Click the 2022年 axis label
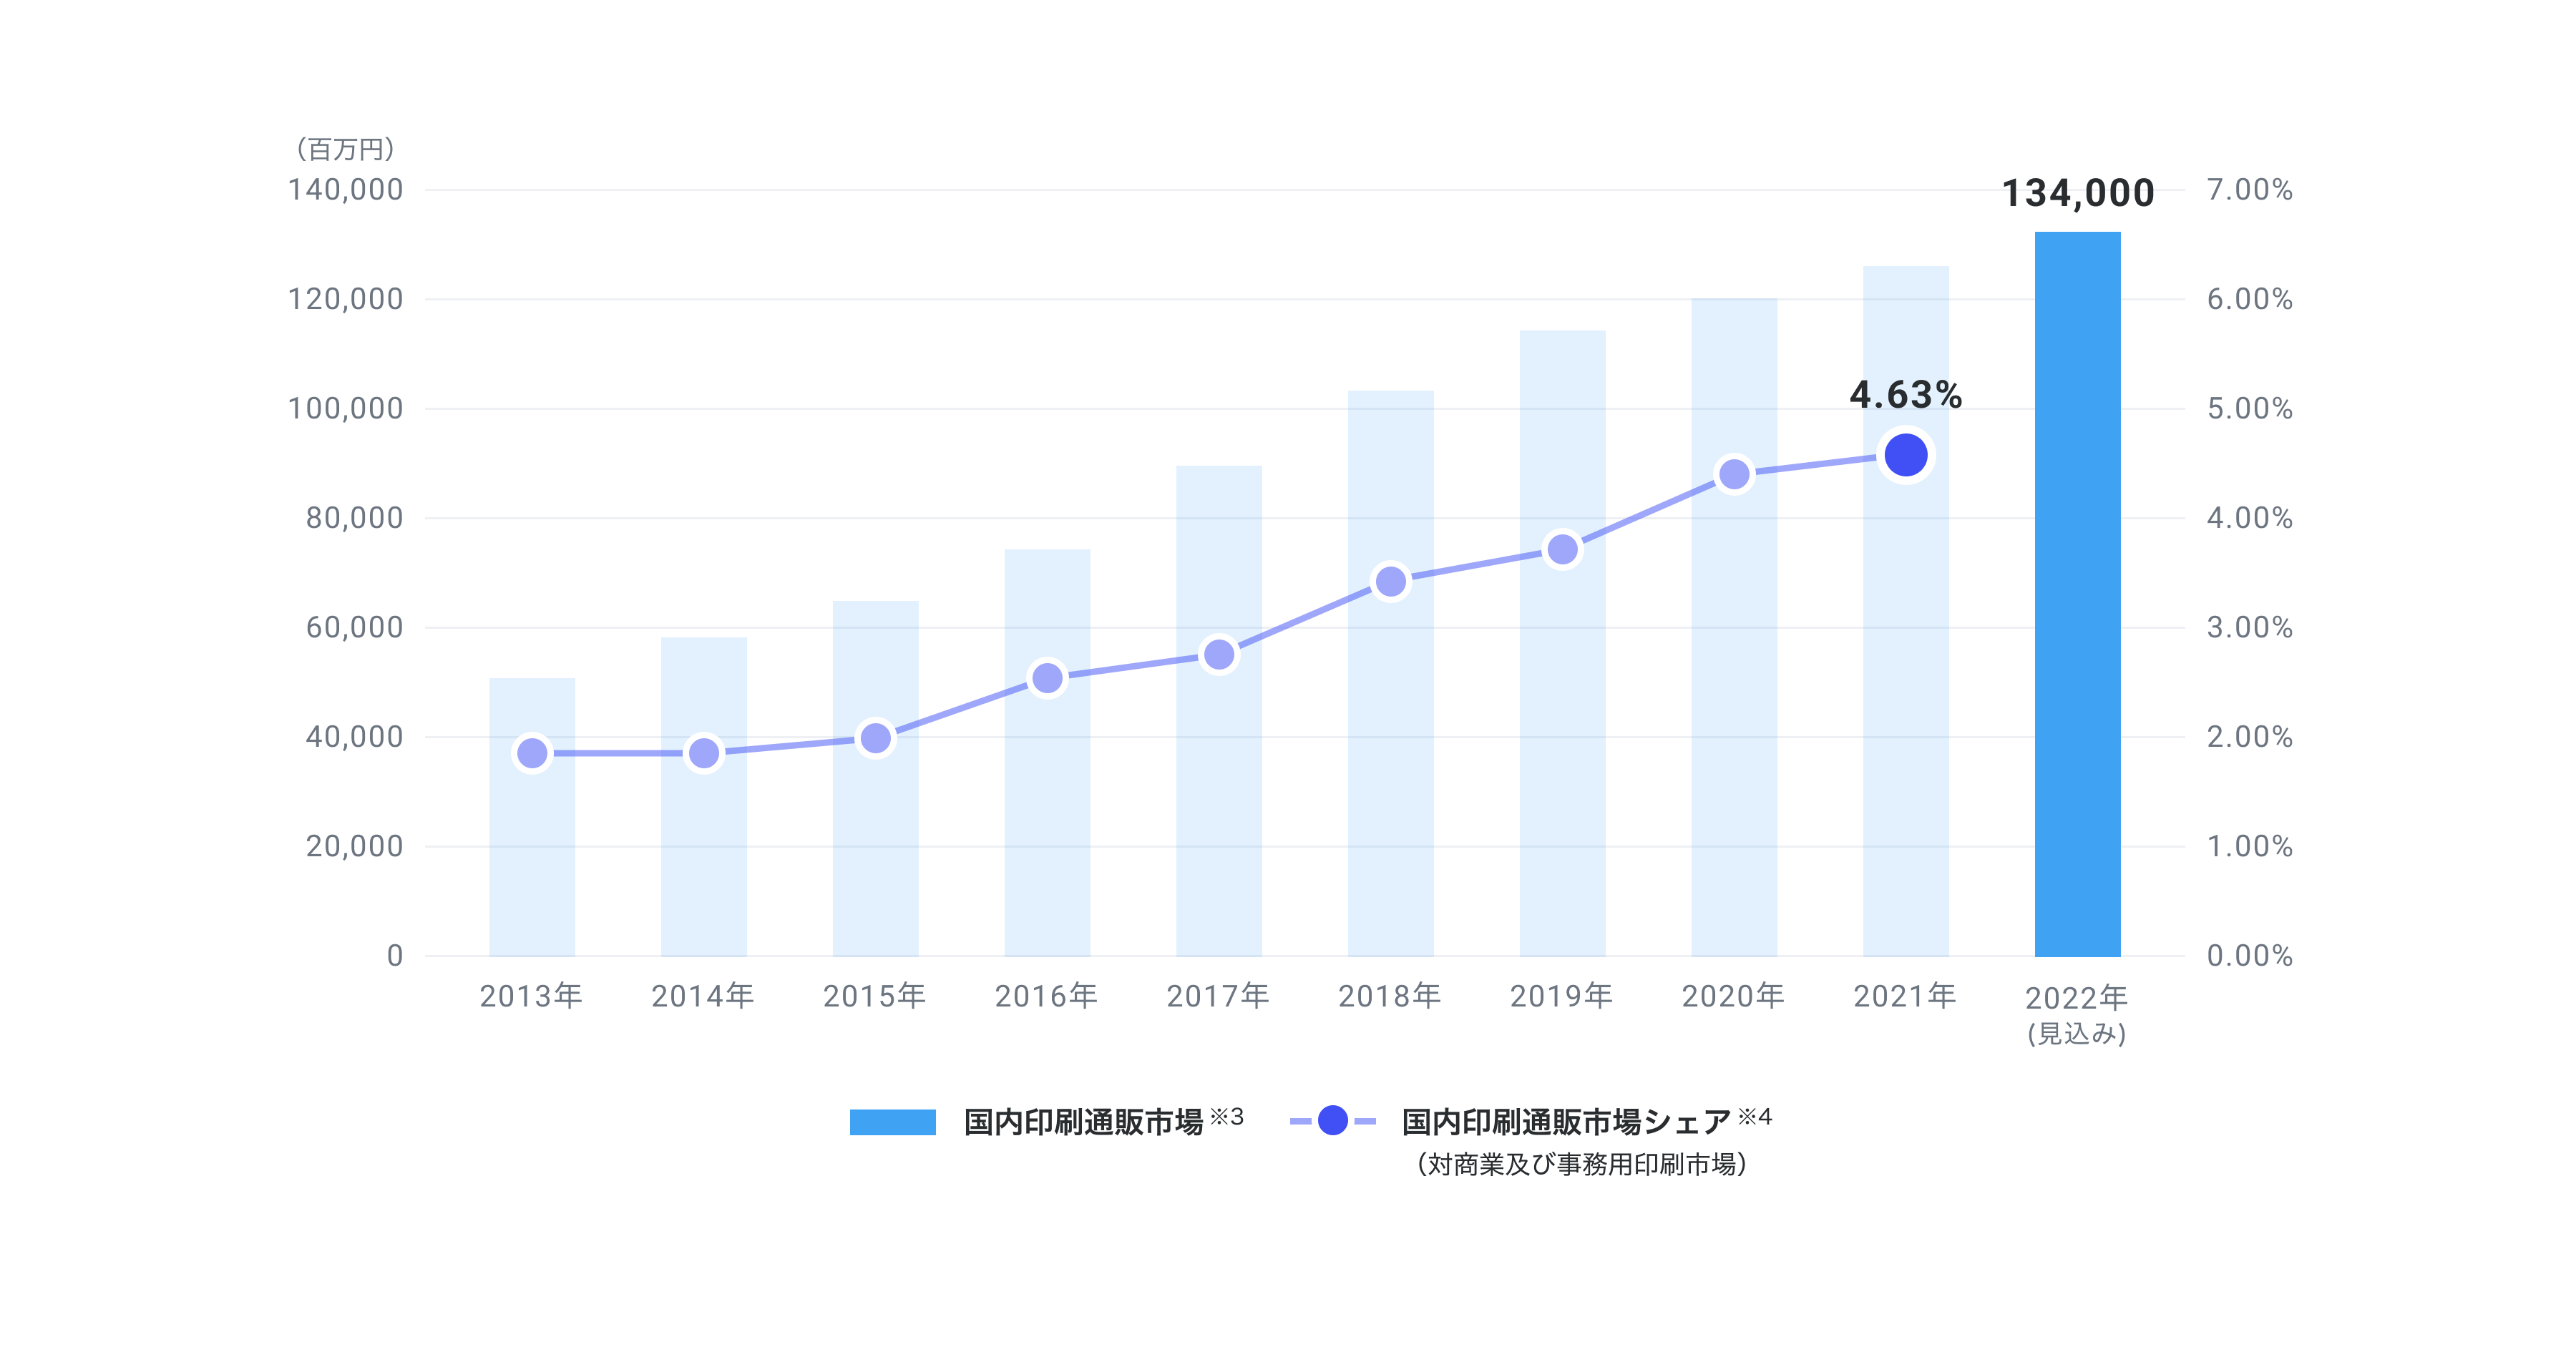Viewport: 2576px width, 1352px height. (2076, 998)
